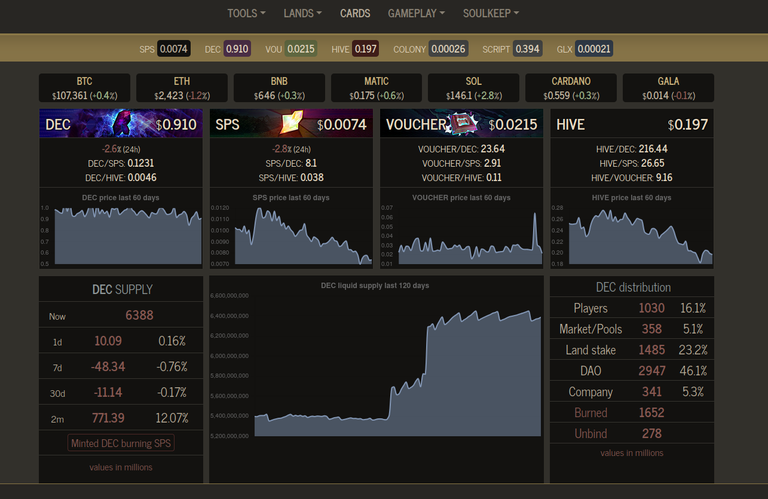Click the DEC crystal banner image

120,123
